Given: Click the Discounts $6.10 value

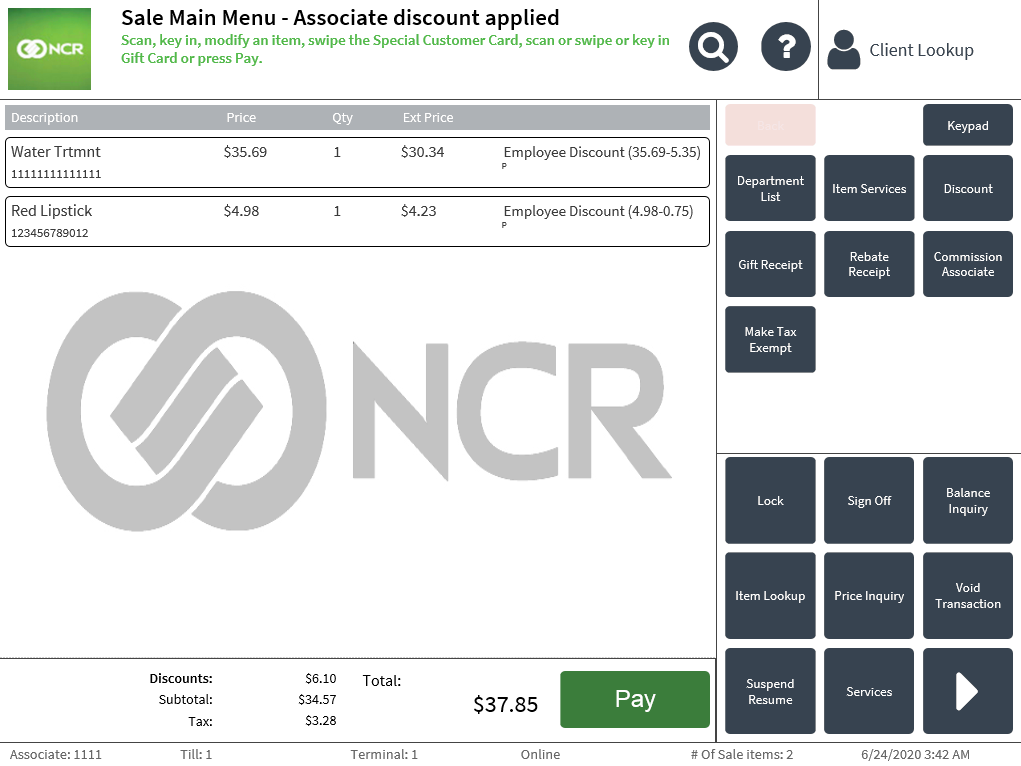Looking at the screenshot, I should pyautogui.click(x=320, y=678).
